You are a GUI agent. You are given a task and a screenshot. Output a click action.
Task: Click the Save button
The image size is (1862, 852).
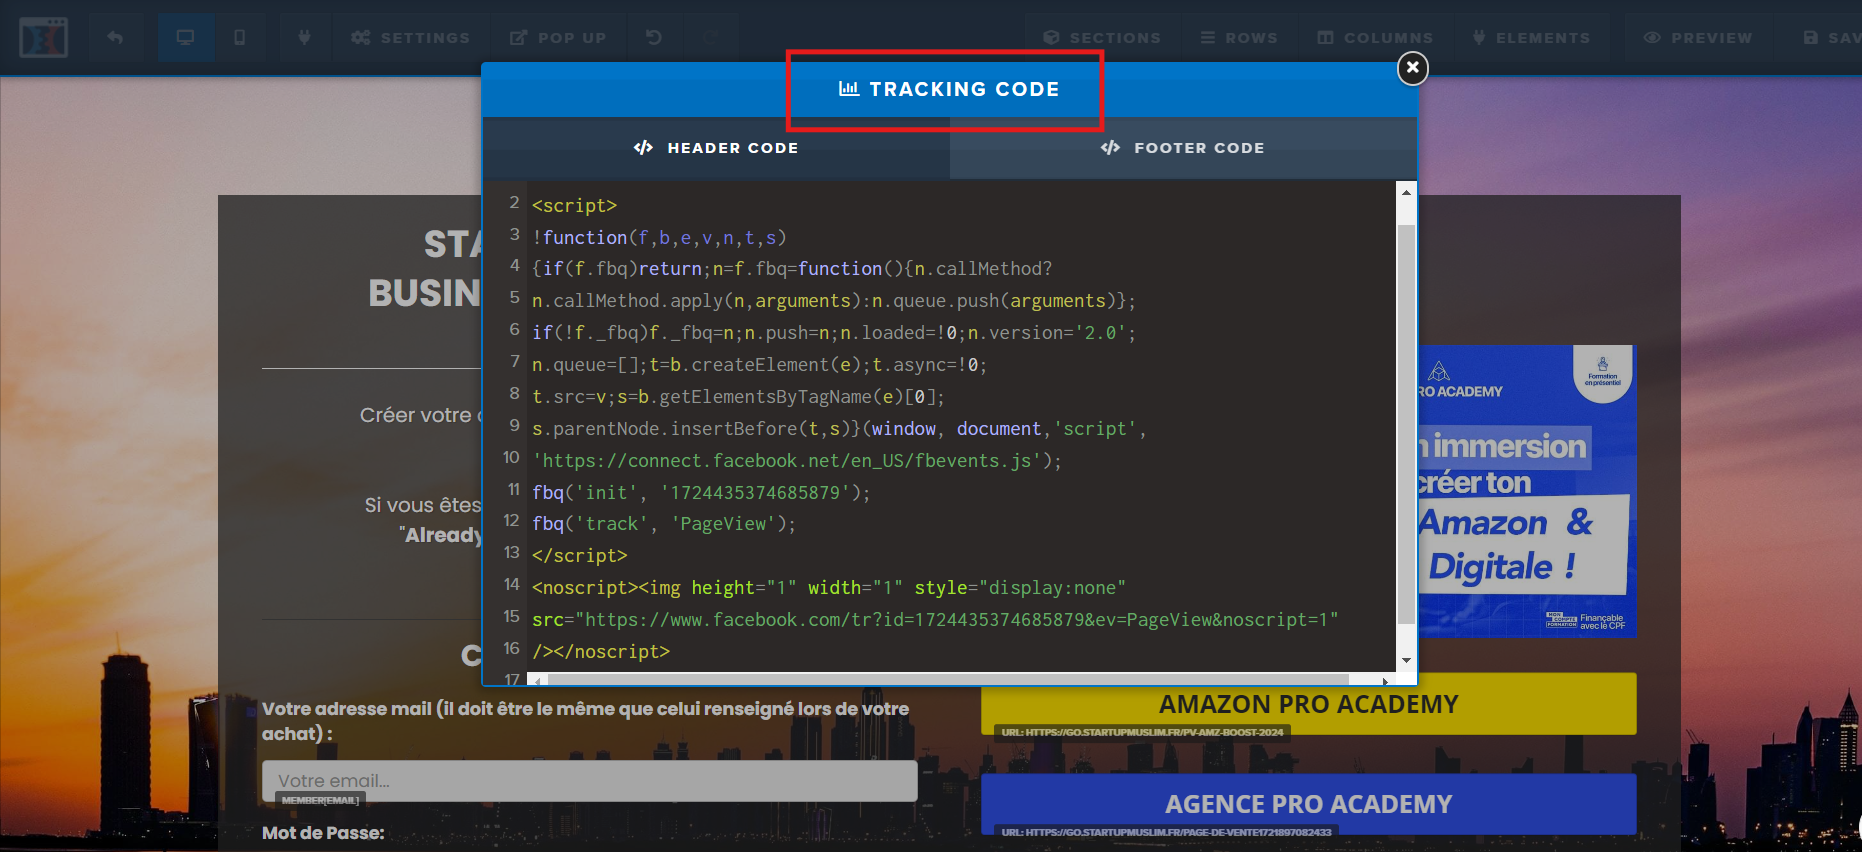tap(1830, 38)
